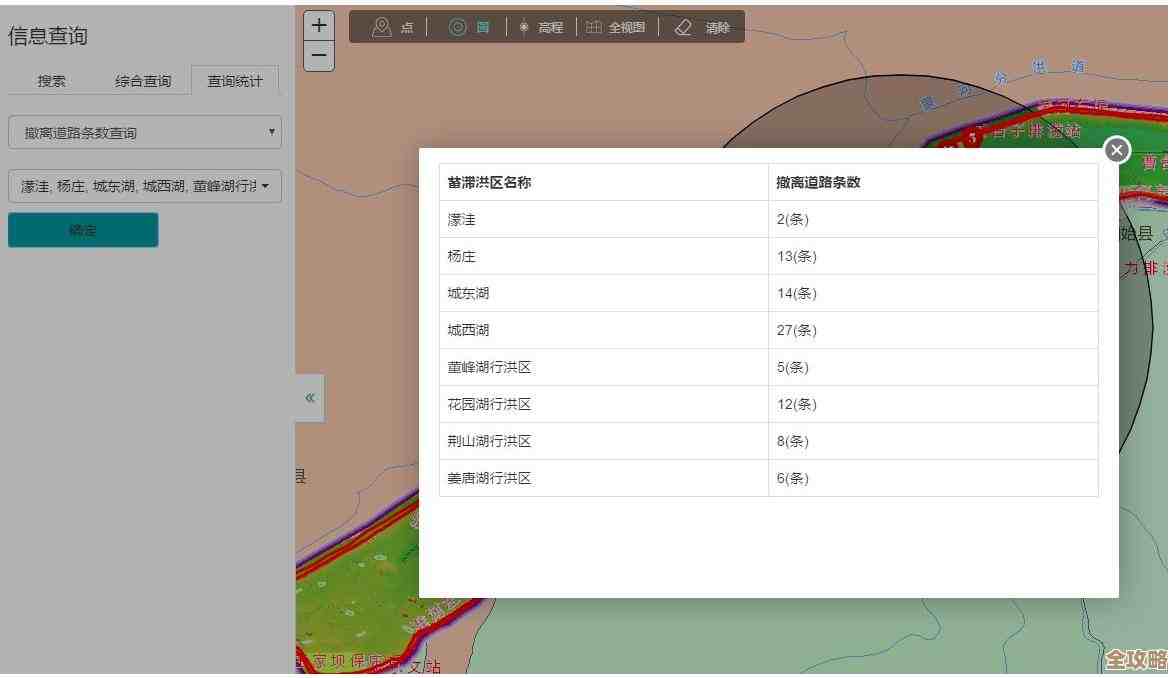The width and height of the screenshot is (1173, 678).
Task: Collapse the sidebar with the « chevron
Action: point(308,397)
